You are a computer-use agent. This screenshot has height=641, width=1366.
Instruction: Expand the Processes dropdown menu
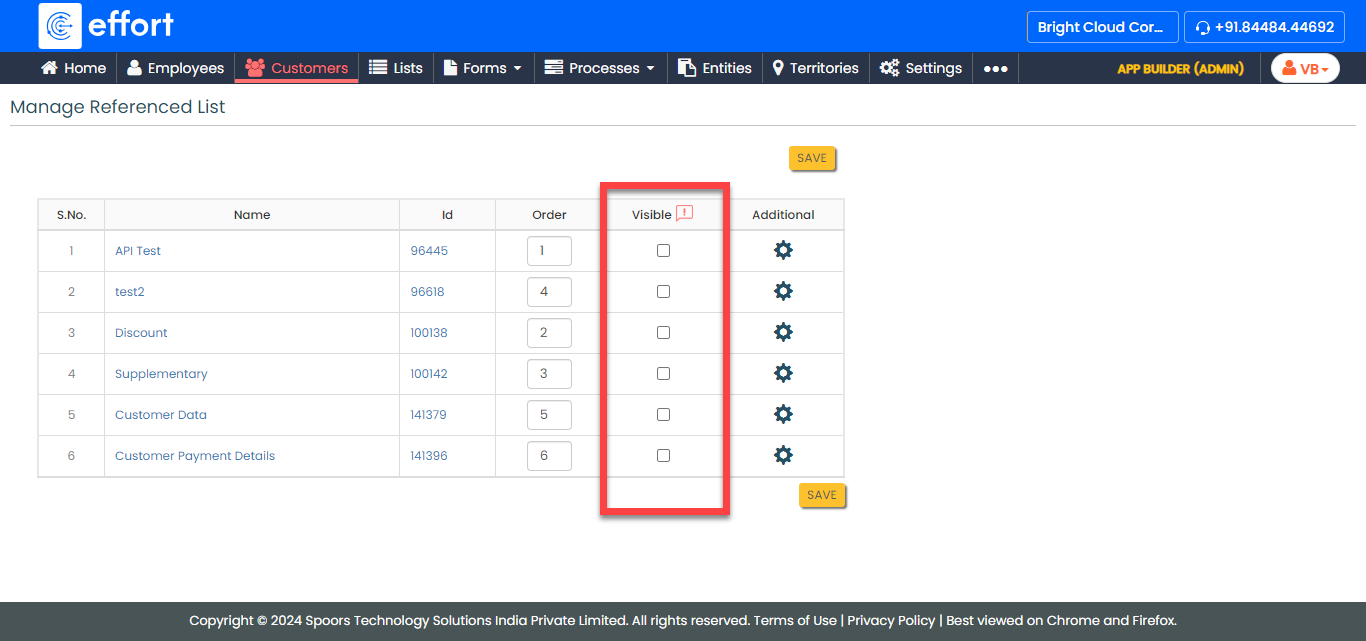[600, 68]
